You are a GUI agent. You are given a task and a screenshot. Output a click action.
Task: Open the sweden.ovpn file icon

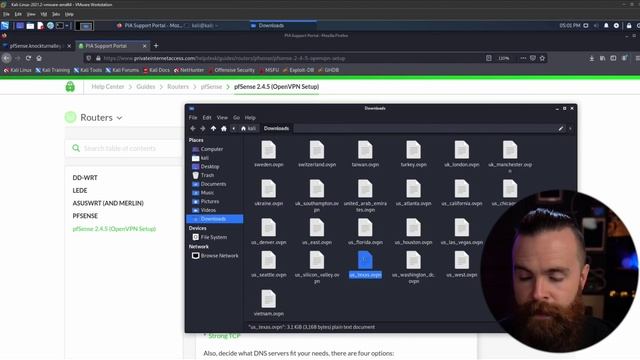[269, 150]
